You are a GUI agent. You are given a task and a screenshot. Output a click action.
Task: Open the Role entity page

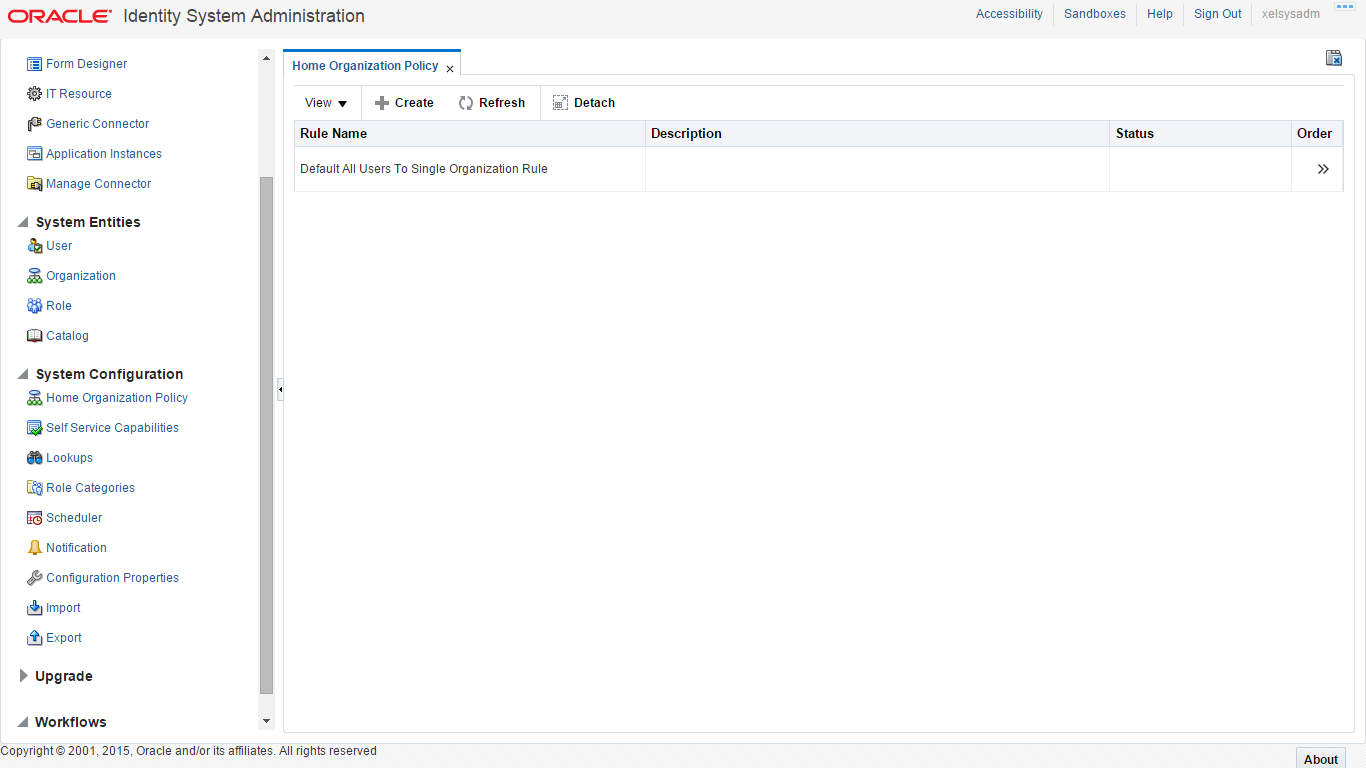point(58,305)
